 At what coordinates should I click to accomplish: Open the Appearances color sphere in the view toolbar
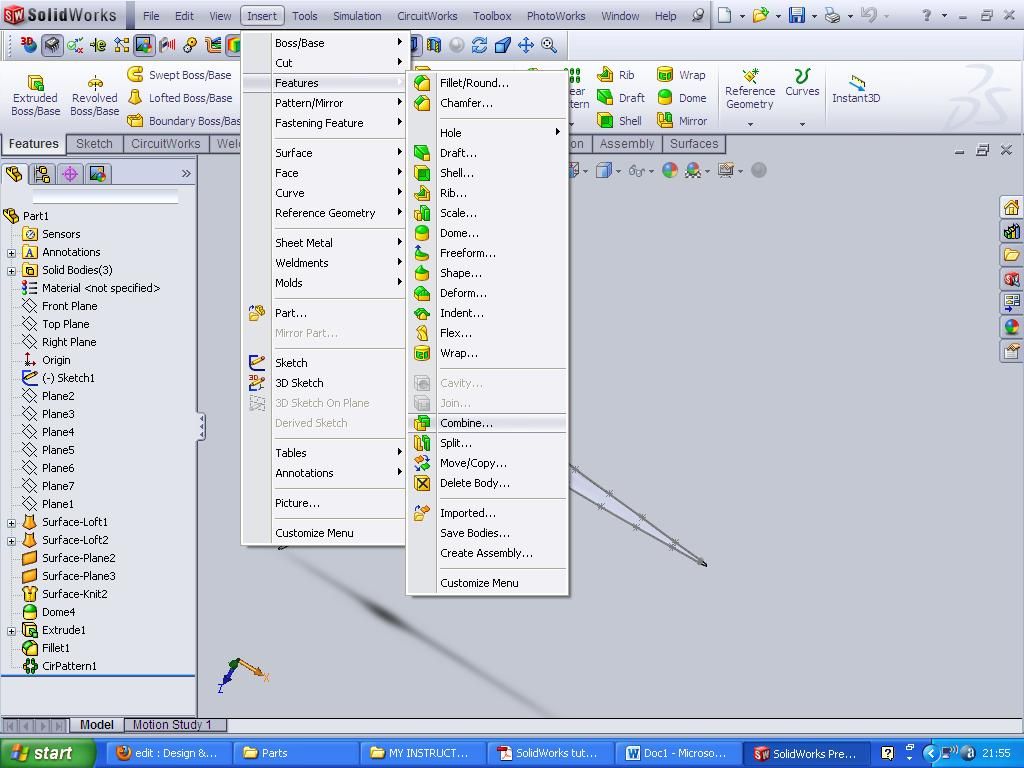[x=670, y=170]
